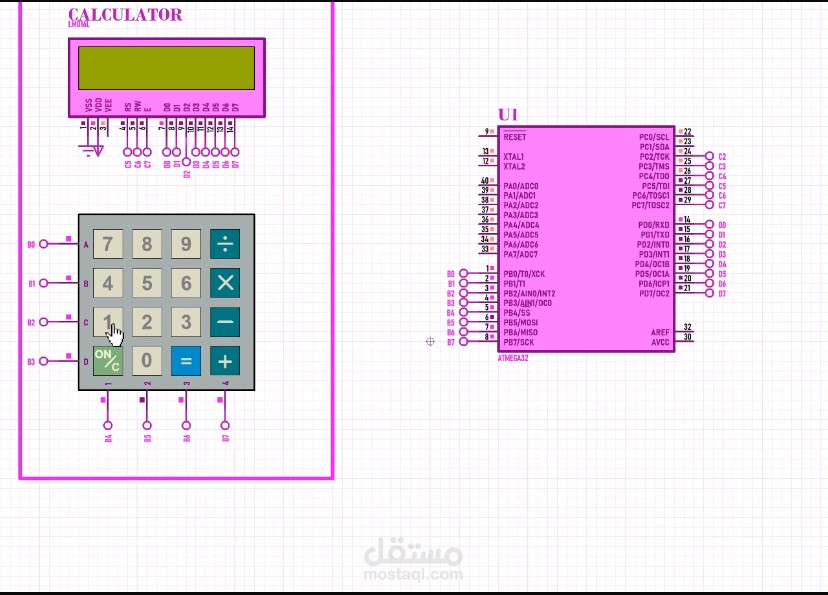Image resolution: width=828 pixels, height=595 pixels.
Task: Select the U1 component label
Action: (x=507, y=115)
